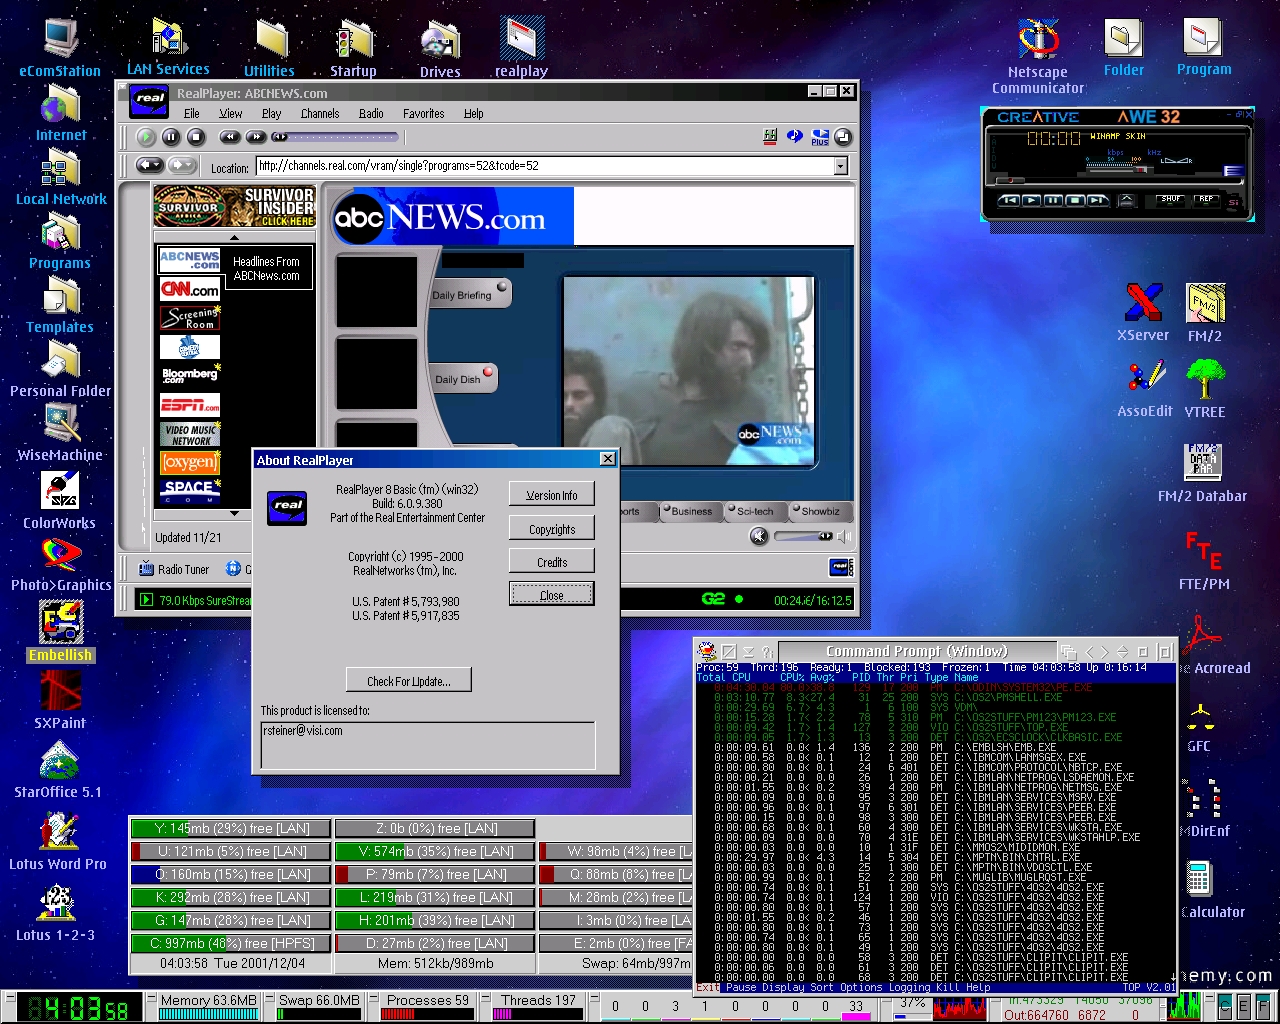Click the Credits button
1280x1024 pixels.
[552, 561]
